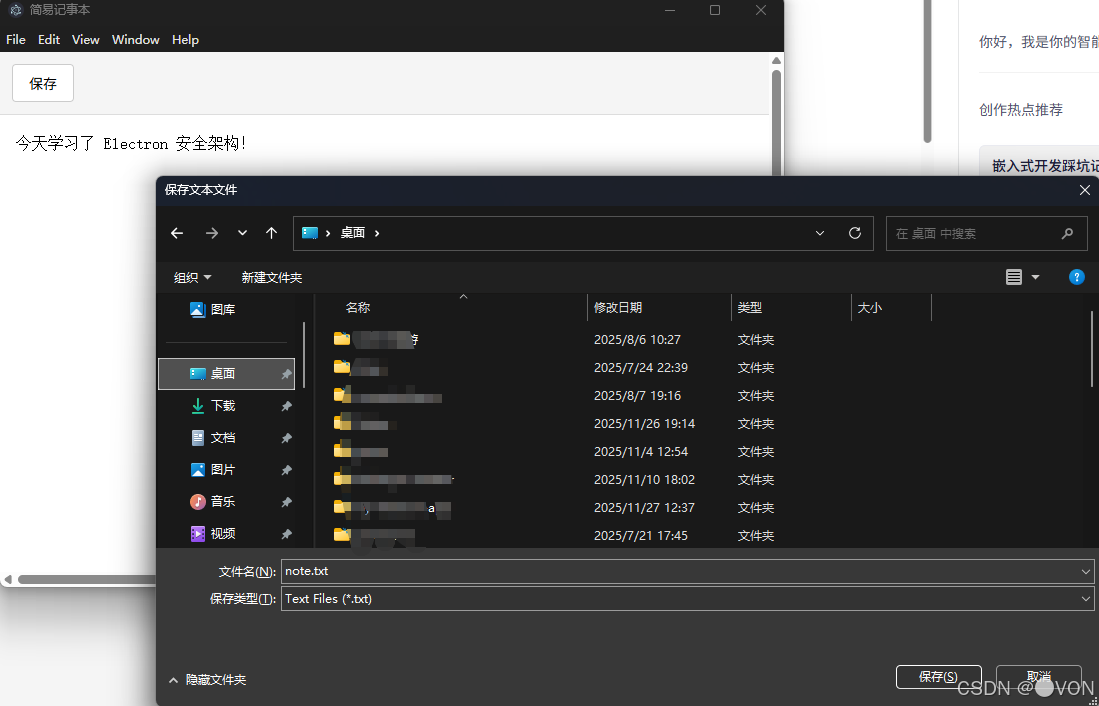1099x706 pixels.
Task: Expand chevron after 桌面 in breadcrumb
Action: (x=377, y=233)
